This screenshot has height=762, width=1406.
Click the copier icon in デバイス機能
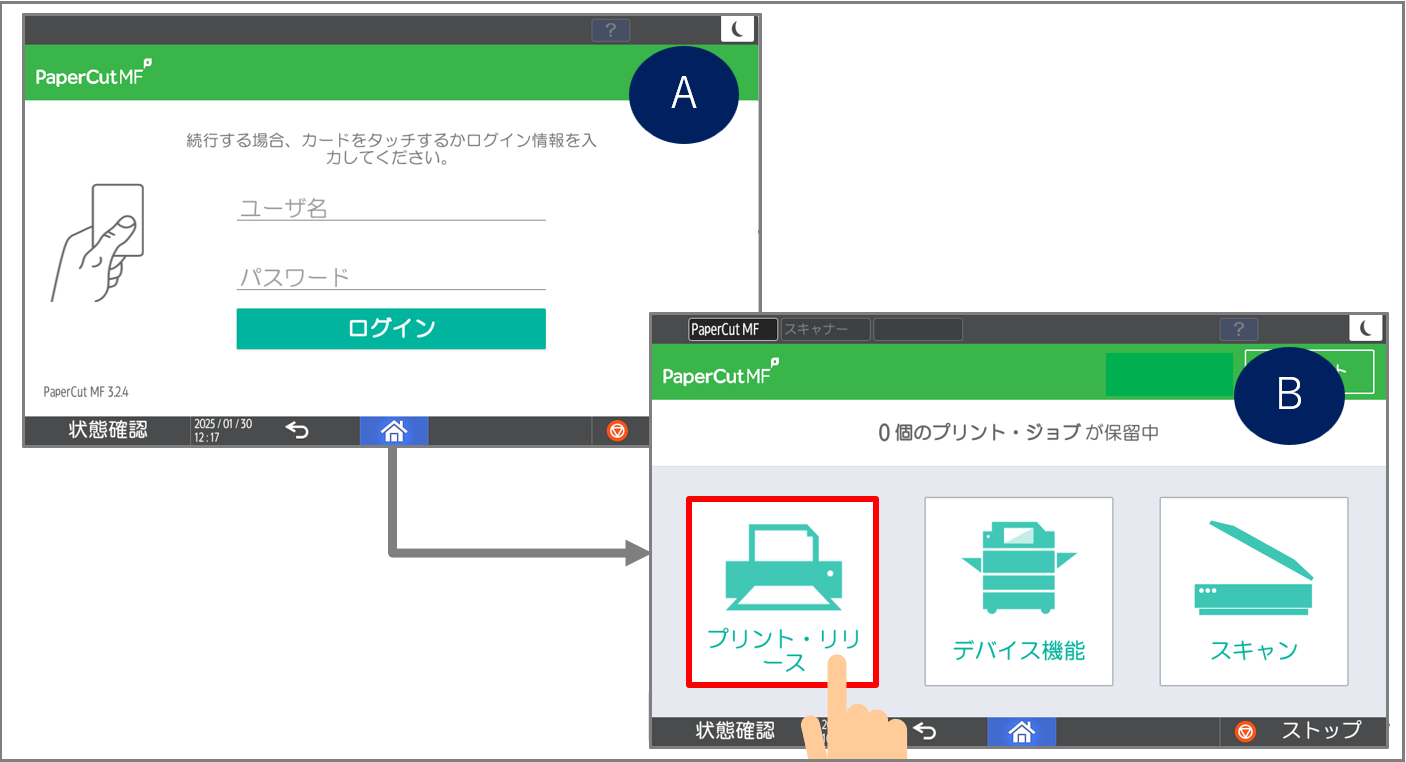pyautogui.click(x=1018, y=567)
